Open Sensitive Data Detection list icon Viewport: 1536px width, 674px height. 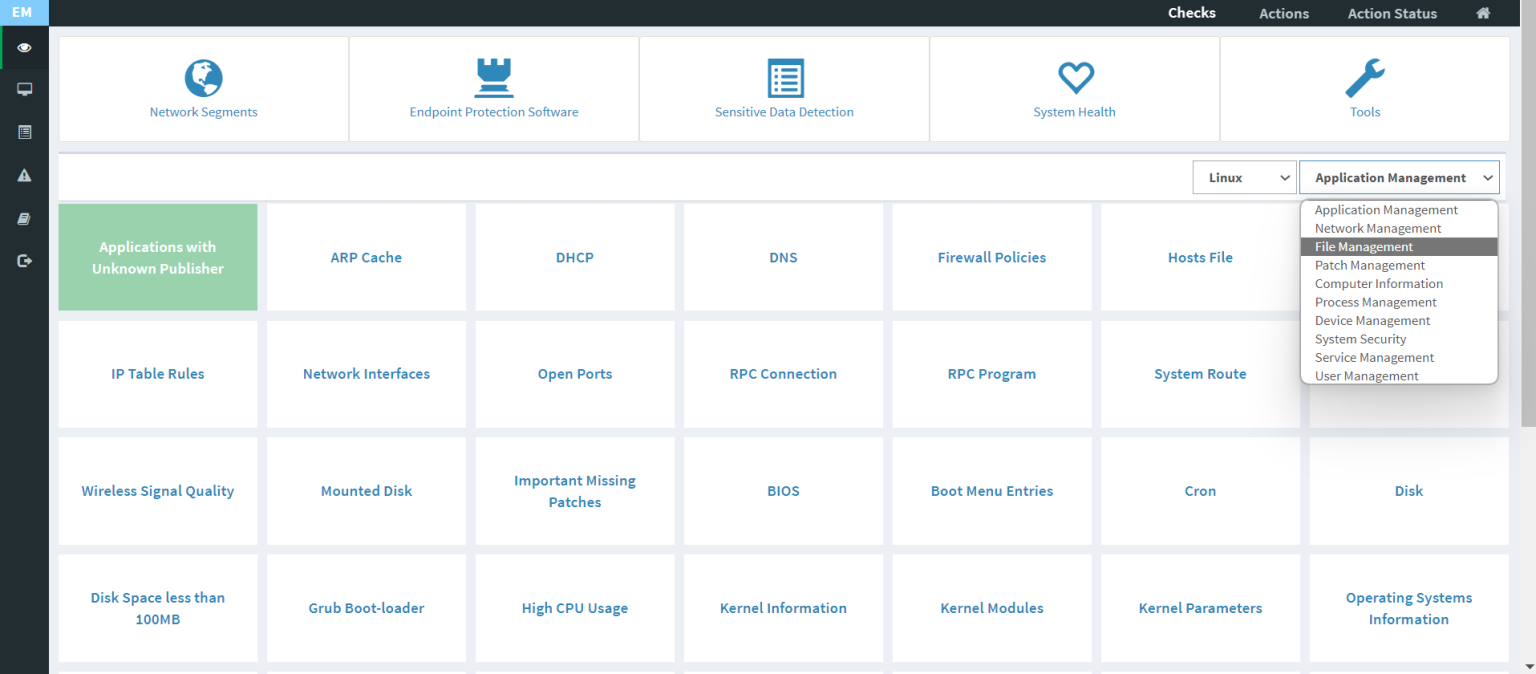pyautogui.click(x=784, y=78)
